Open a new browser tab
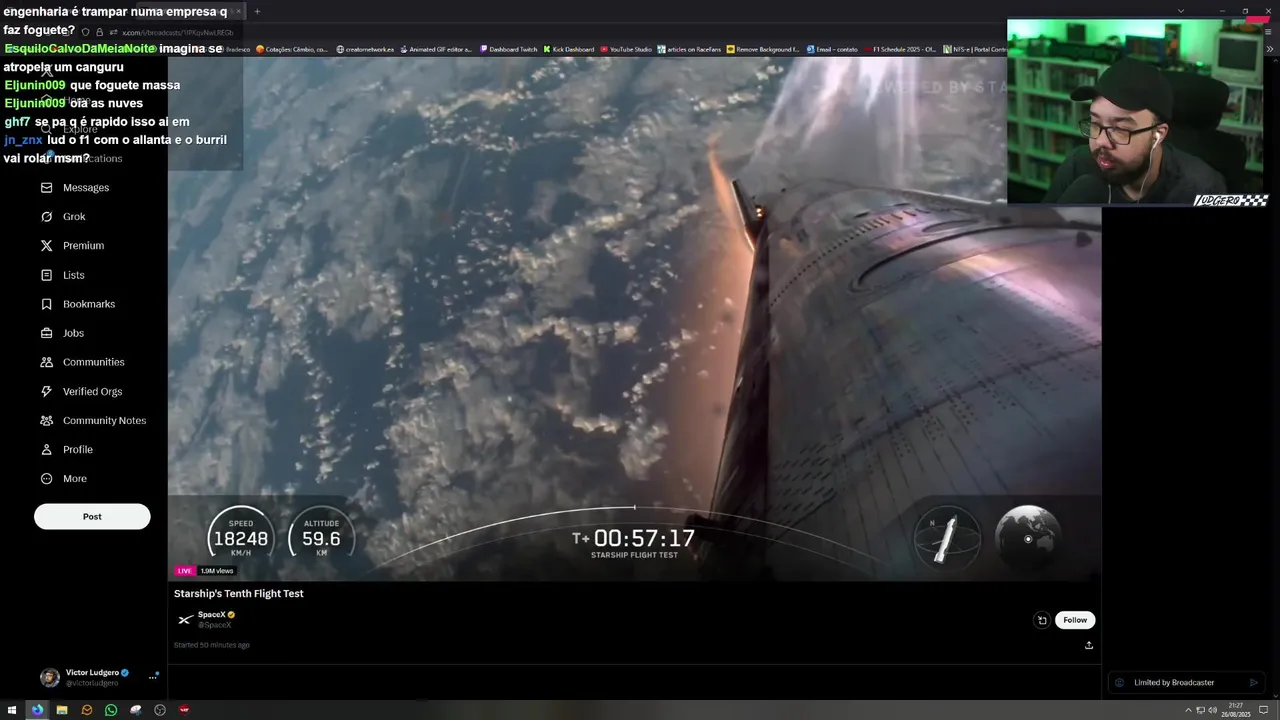Viewport: 1280px width, 720px height. click(257, 11)
